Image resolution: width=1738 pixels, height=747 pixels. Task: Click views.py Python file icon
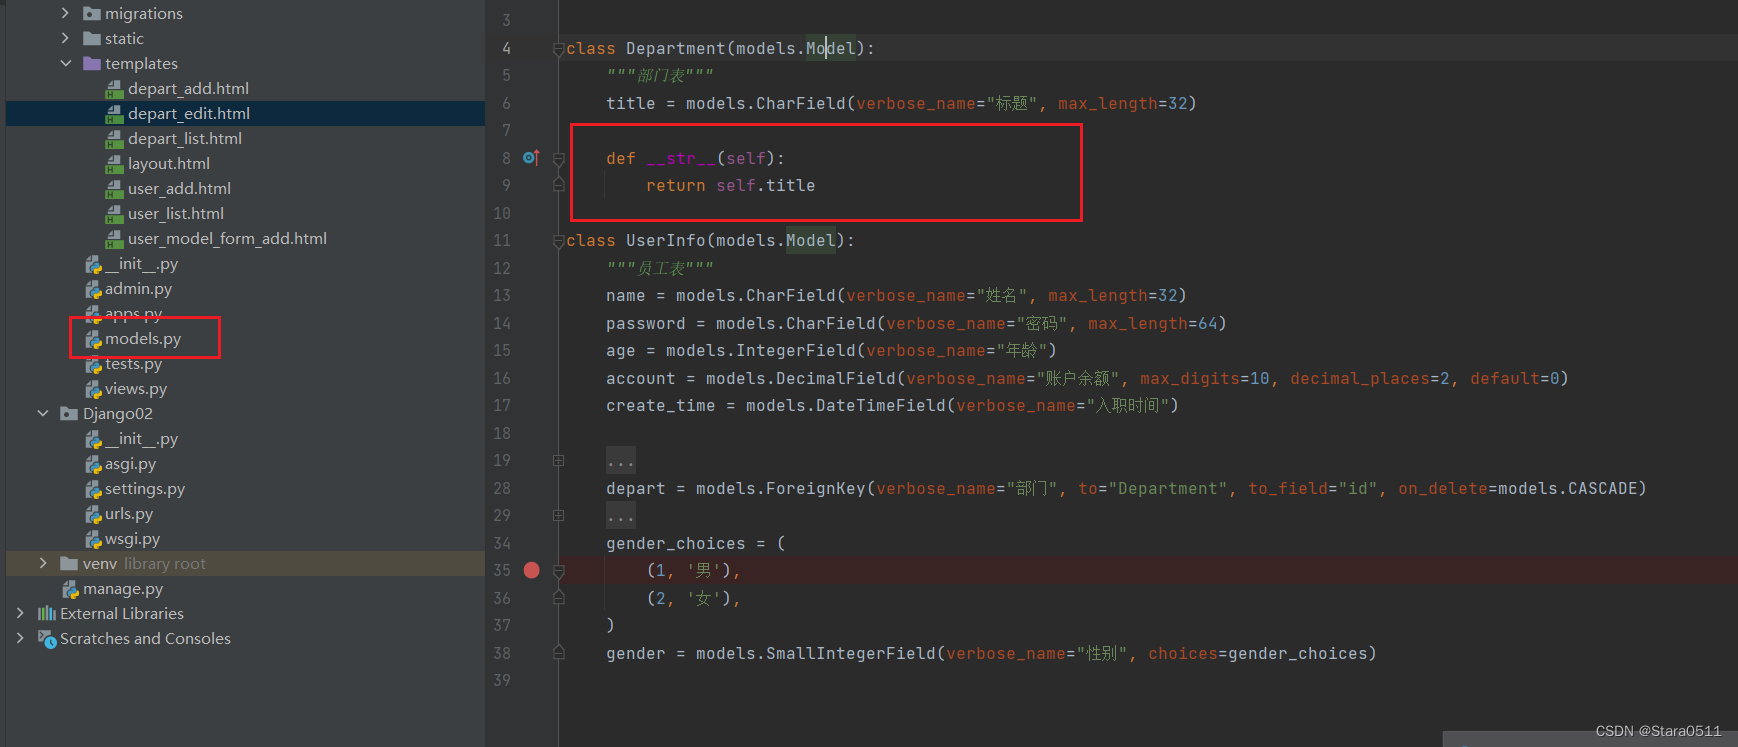(93, 389)
